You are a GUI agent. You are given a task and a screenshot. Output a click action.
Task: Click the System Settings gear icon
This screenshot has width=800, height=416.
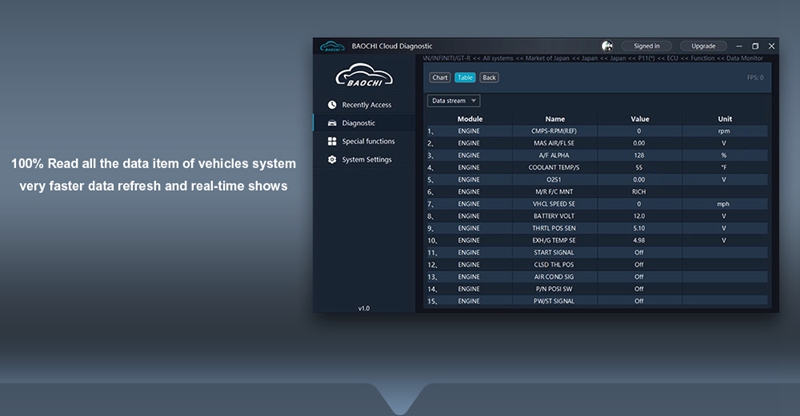point(332,160)
